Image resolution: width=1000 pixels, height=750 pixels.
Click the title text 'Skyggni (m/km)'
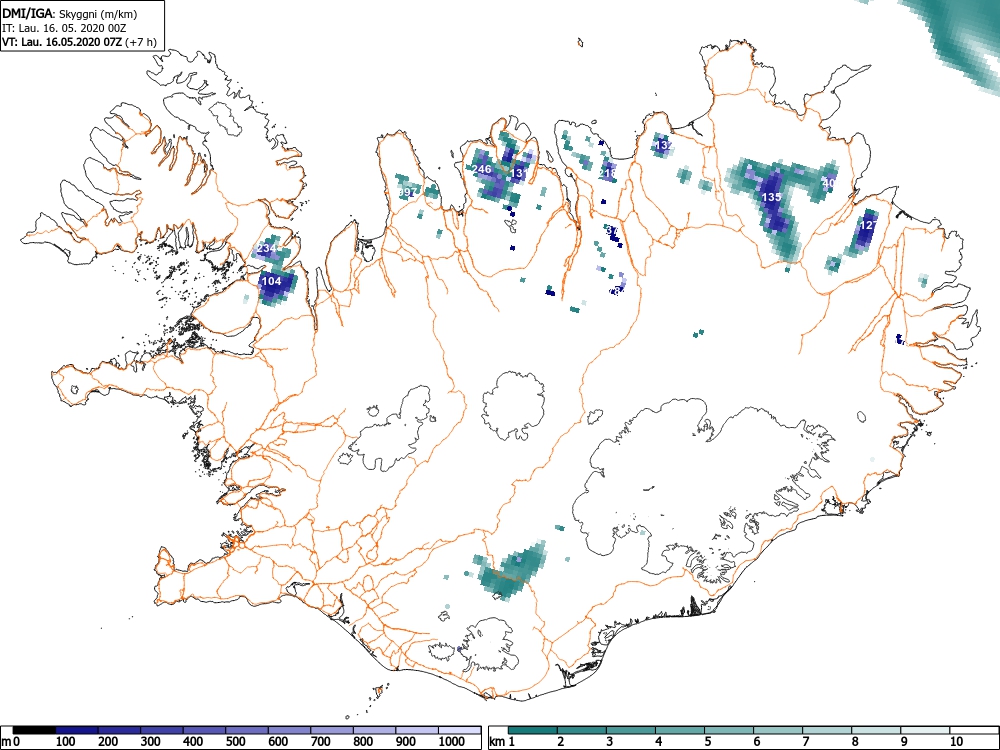pos(98,13)
